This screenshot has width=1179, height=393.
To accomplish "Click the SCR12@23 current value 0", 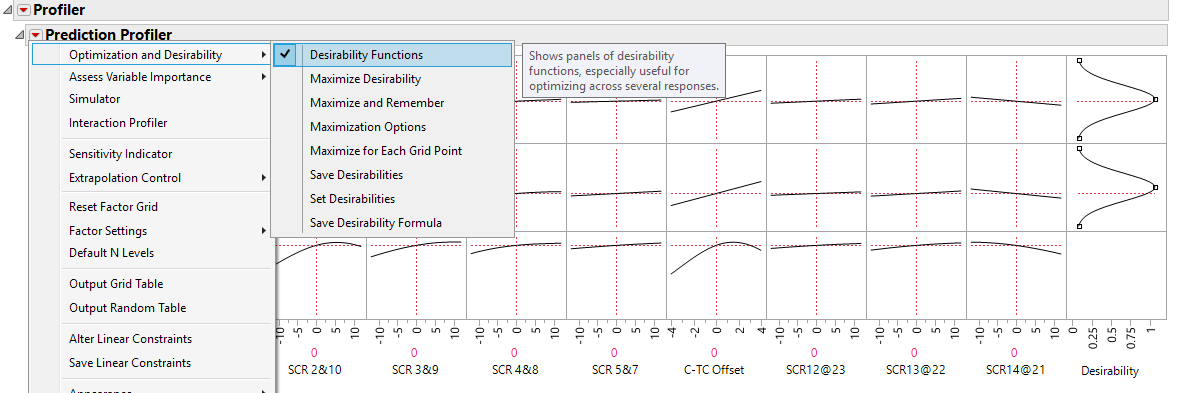I will 814,352.
